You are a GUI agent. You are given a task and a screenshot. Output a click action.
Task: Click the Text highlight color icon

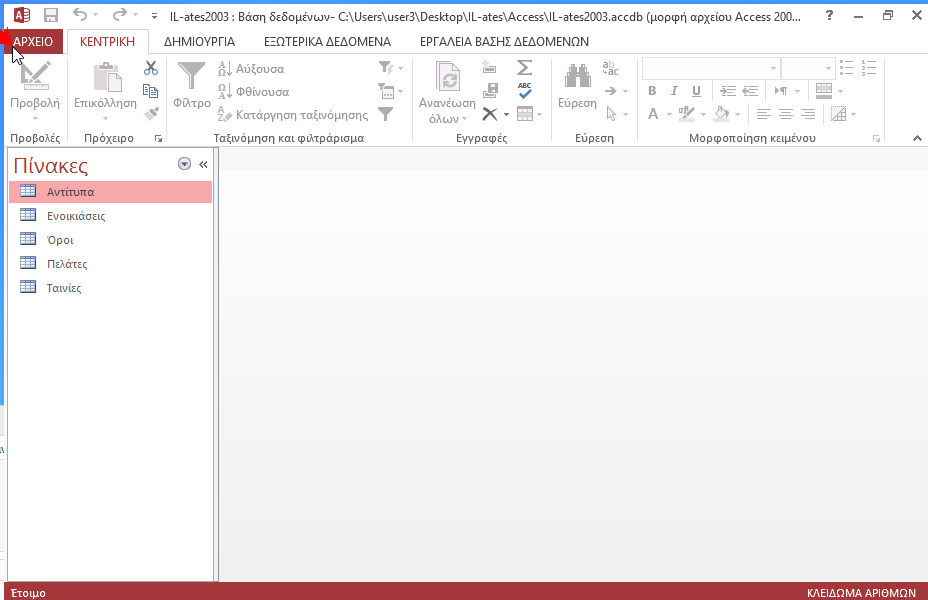[687, 114]
